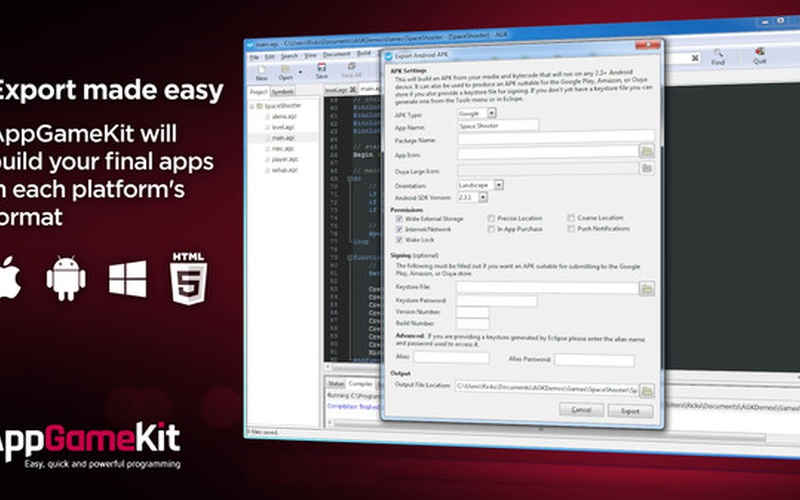The height and width of the screenshot is (500, 800).
Task: Switch to the Symbols tab
Action: tap(283, 91)
